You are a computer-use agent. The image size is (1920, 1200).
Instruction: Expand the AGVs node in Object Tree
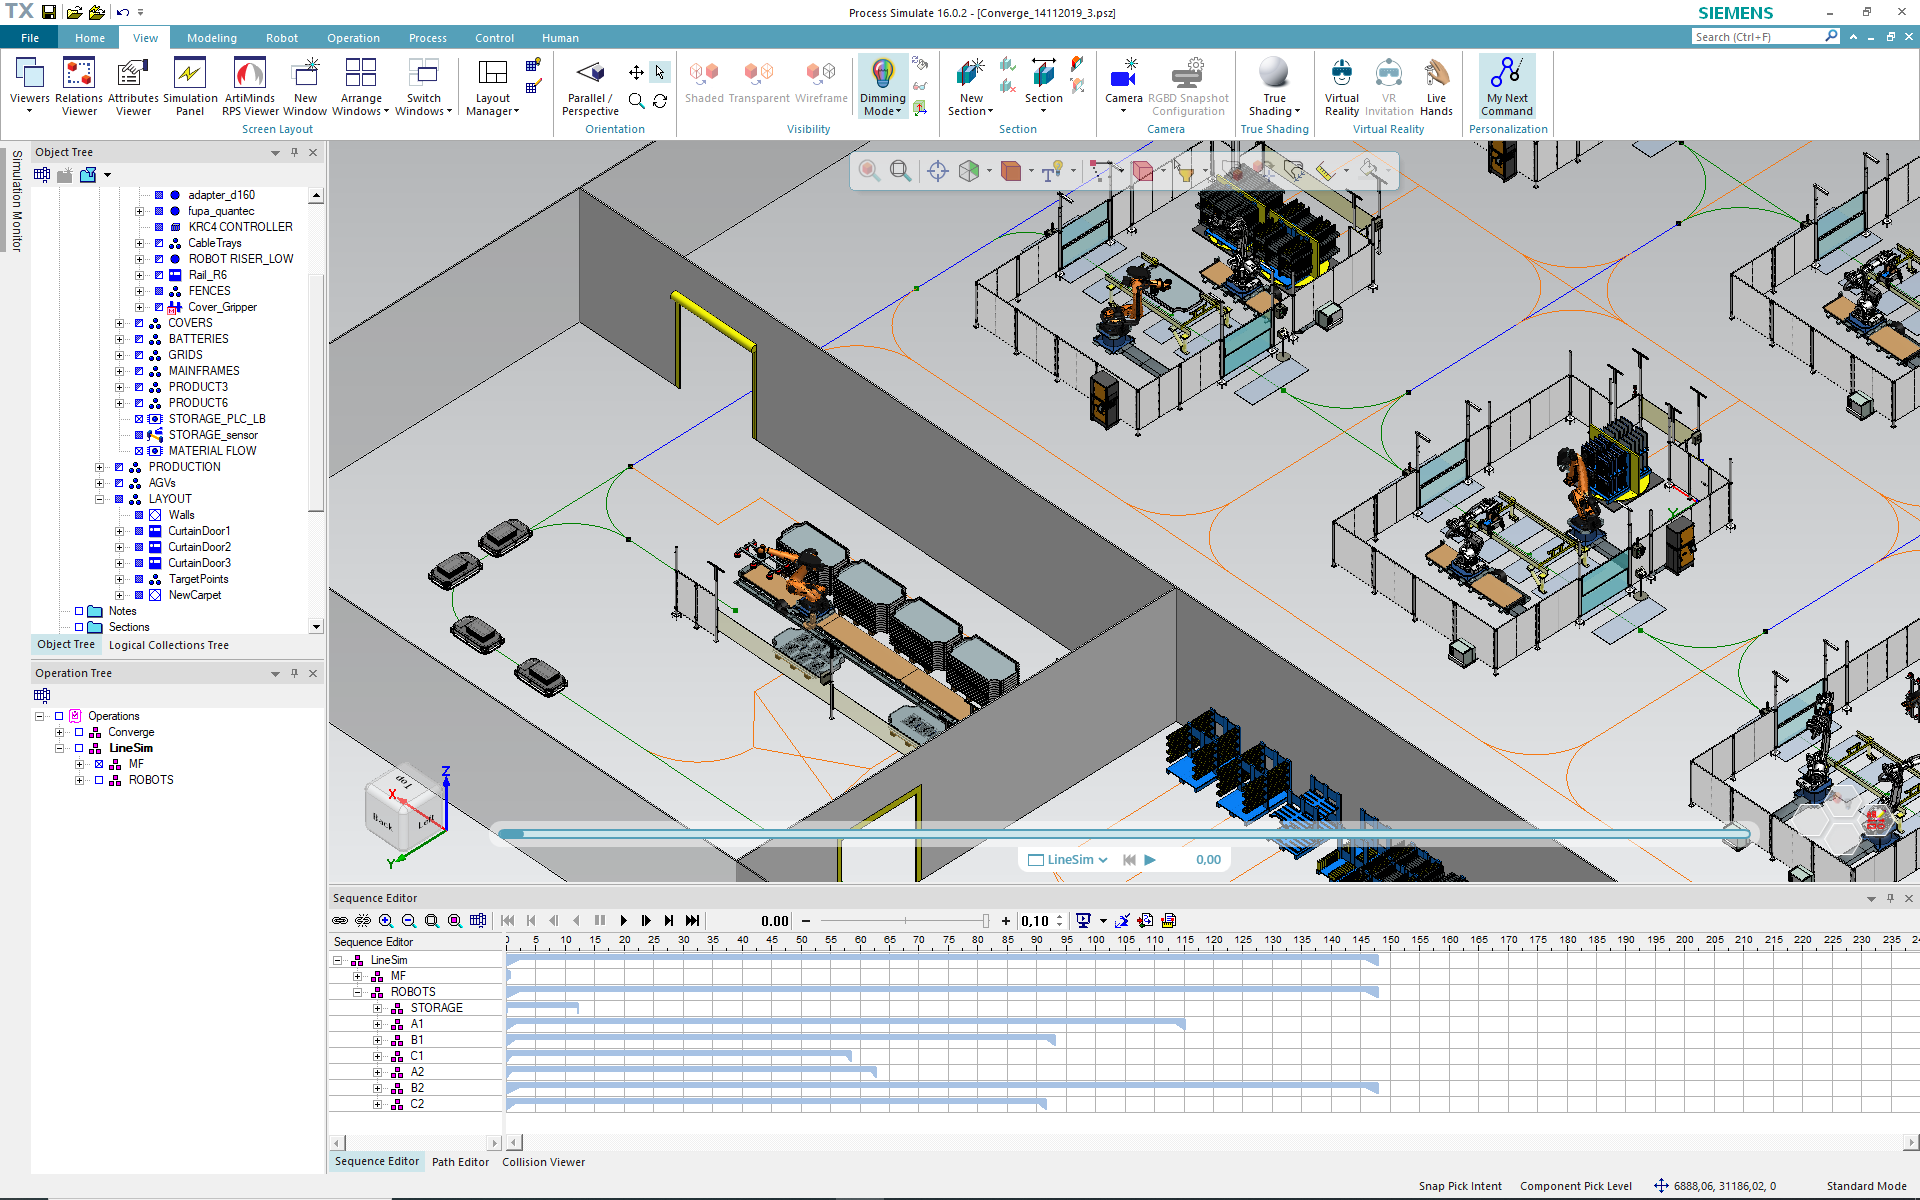coord(99,483)
